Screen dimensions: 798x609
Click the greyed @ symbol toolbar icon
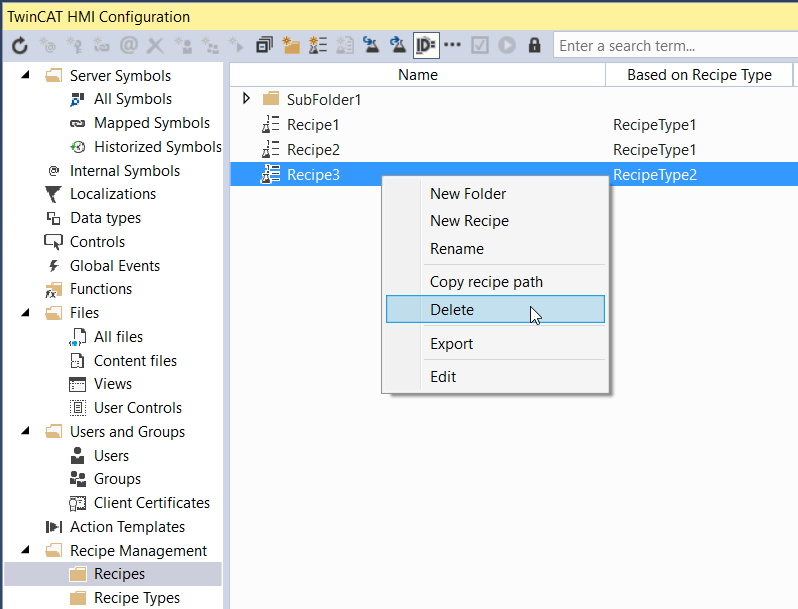click(129, 45)
